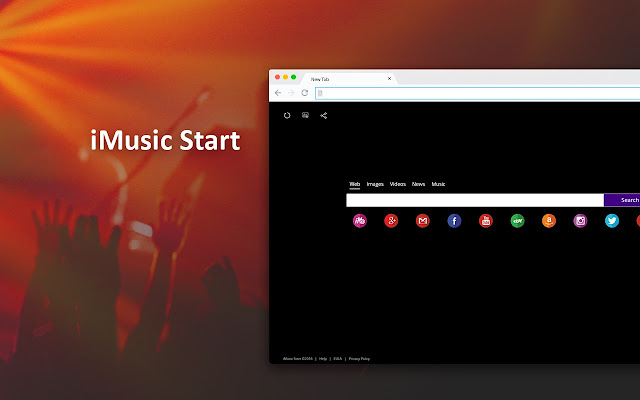
Task: Open the Google+ shortcut icon
Action: point(391,221)
